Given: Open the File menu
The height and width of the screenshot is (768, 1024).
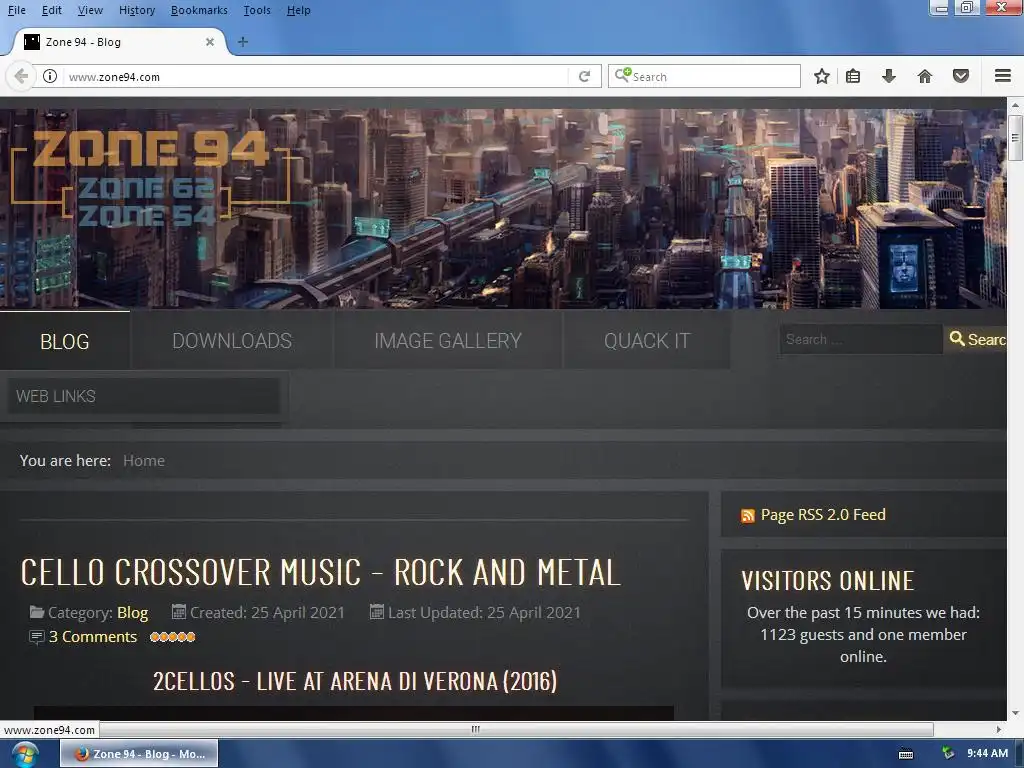Looking at the screenshot, I should tap(17, 10).
